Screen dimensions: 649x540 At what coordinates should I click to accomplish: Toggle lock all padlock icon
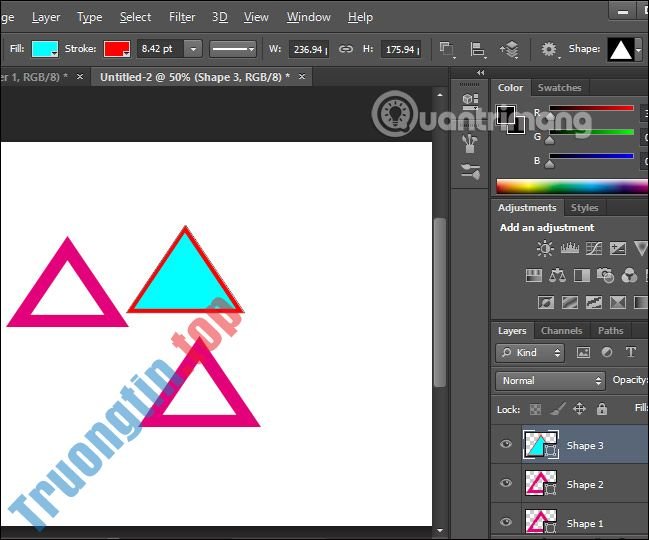(x=602, y=409)
